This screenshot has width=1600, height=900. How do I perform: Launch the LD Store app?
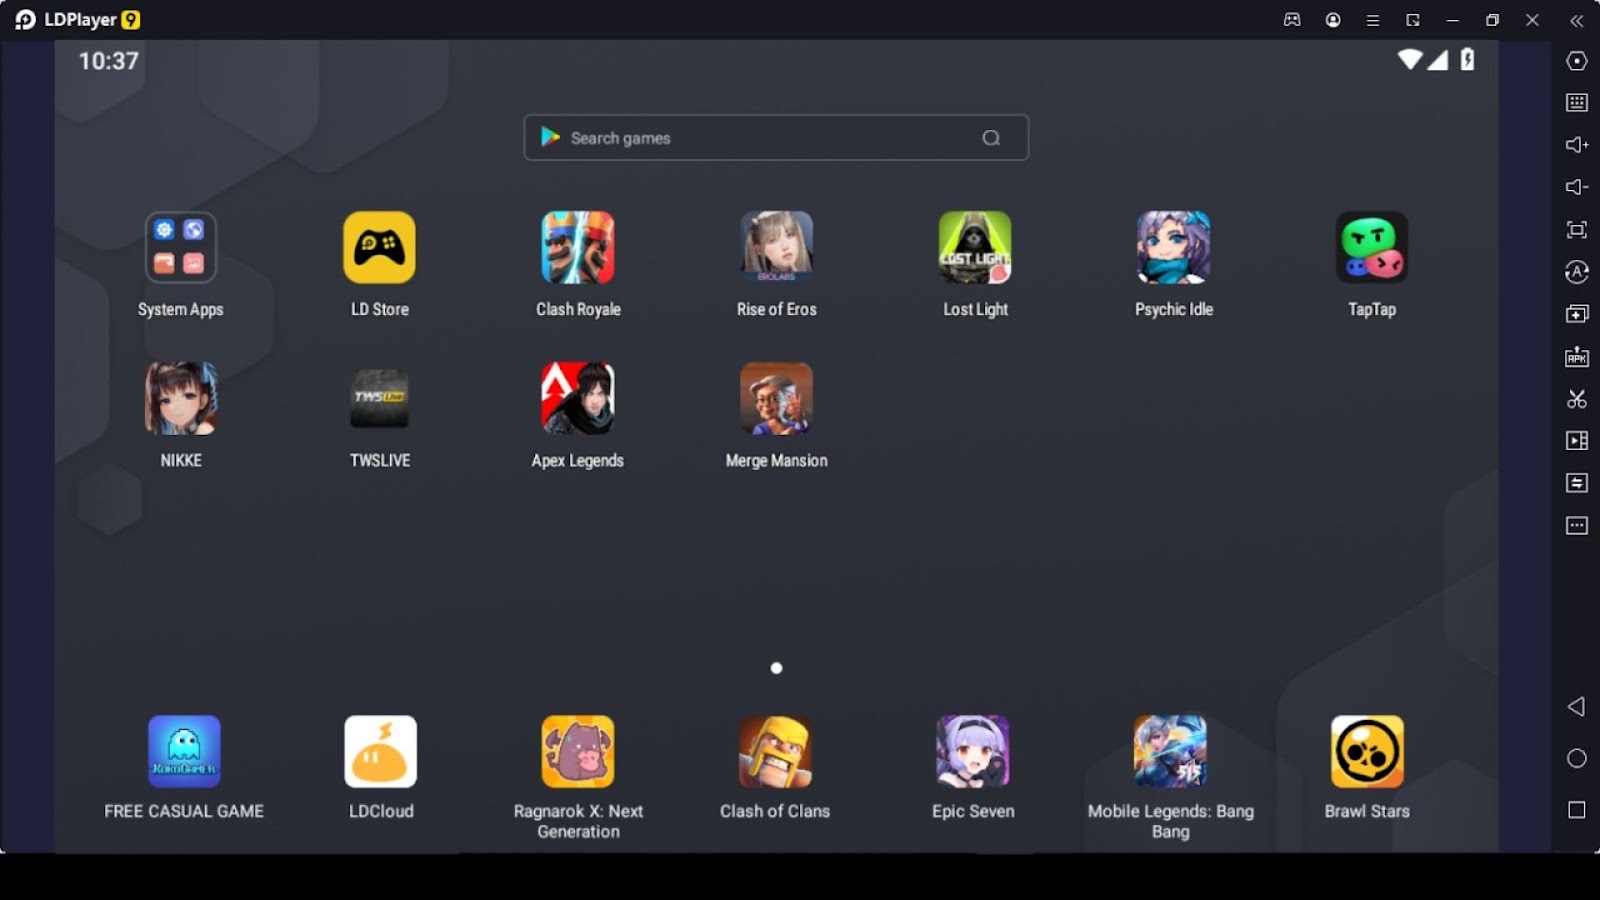(379, 248)
